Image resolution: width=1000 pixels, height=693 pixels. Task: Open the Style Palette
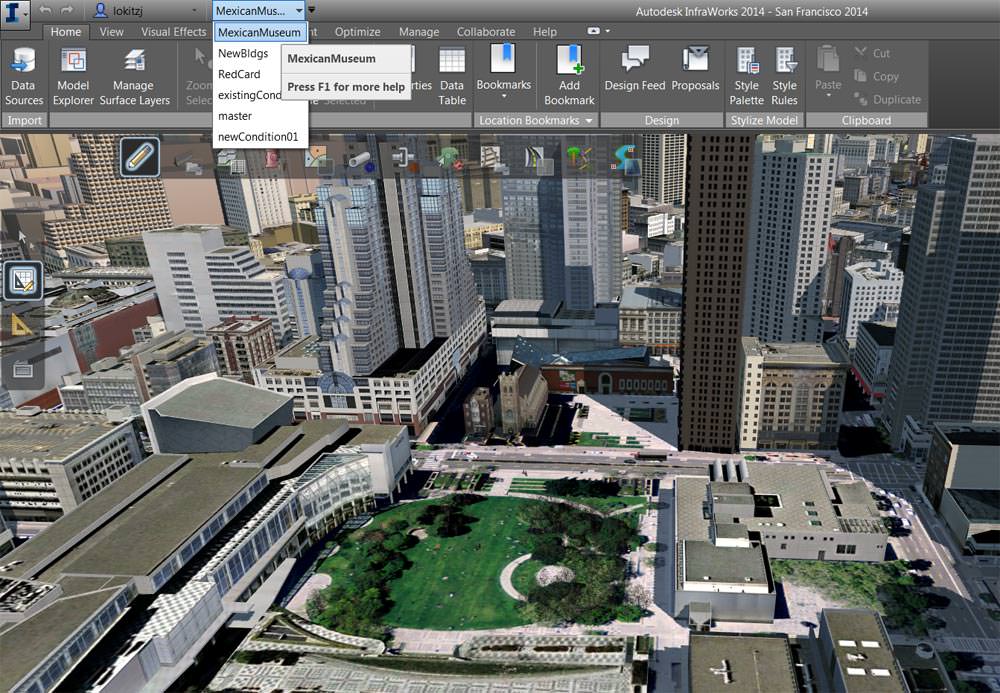746,77
